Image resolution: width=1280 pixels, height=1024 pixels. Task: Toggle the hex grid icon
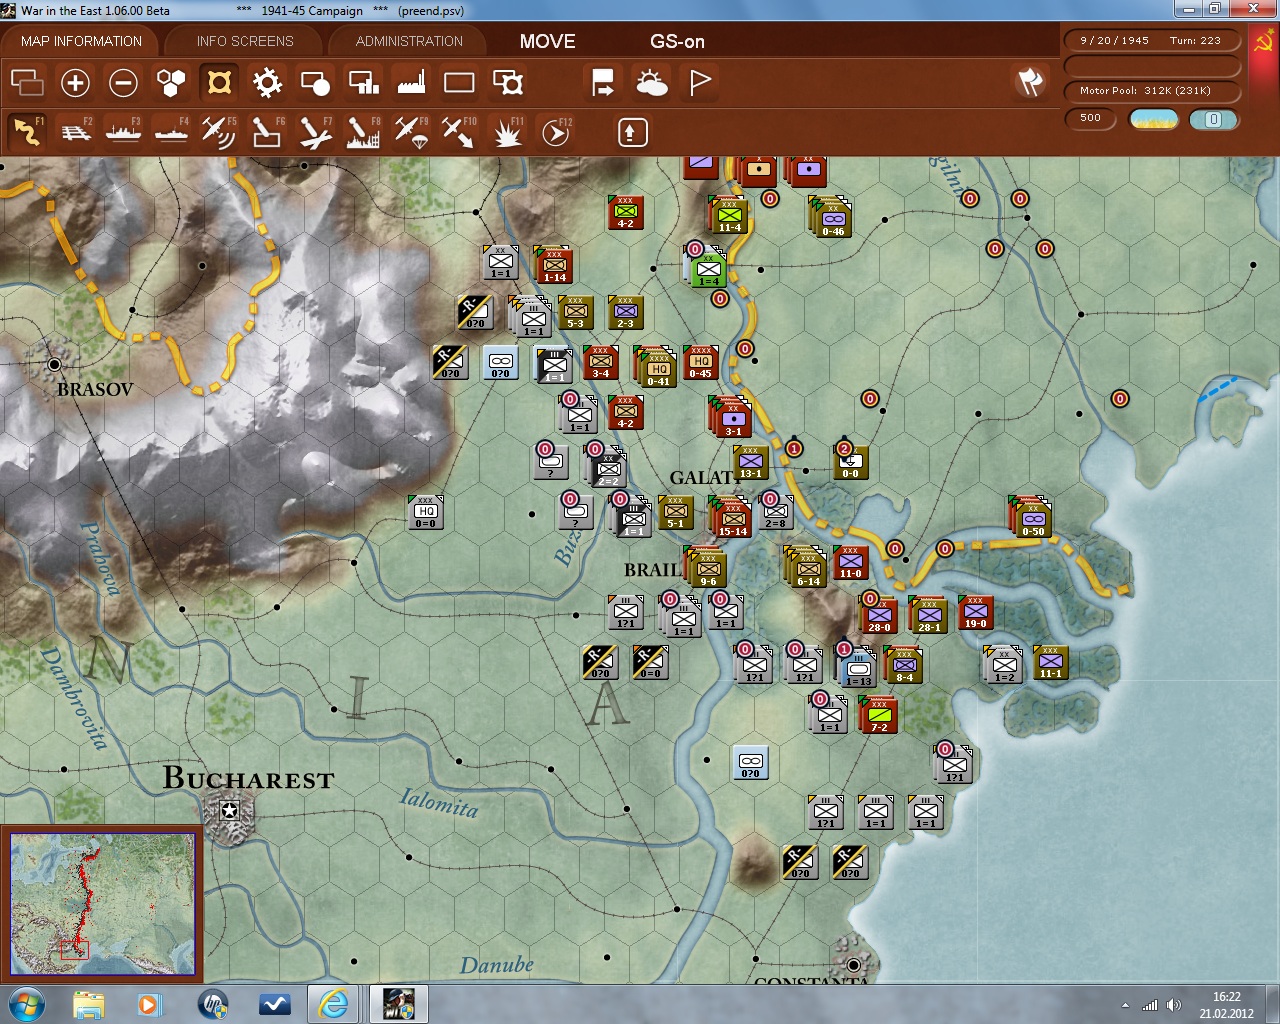[x=171, y=82]
